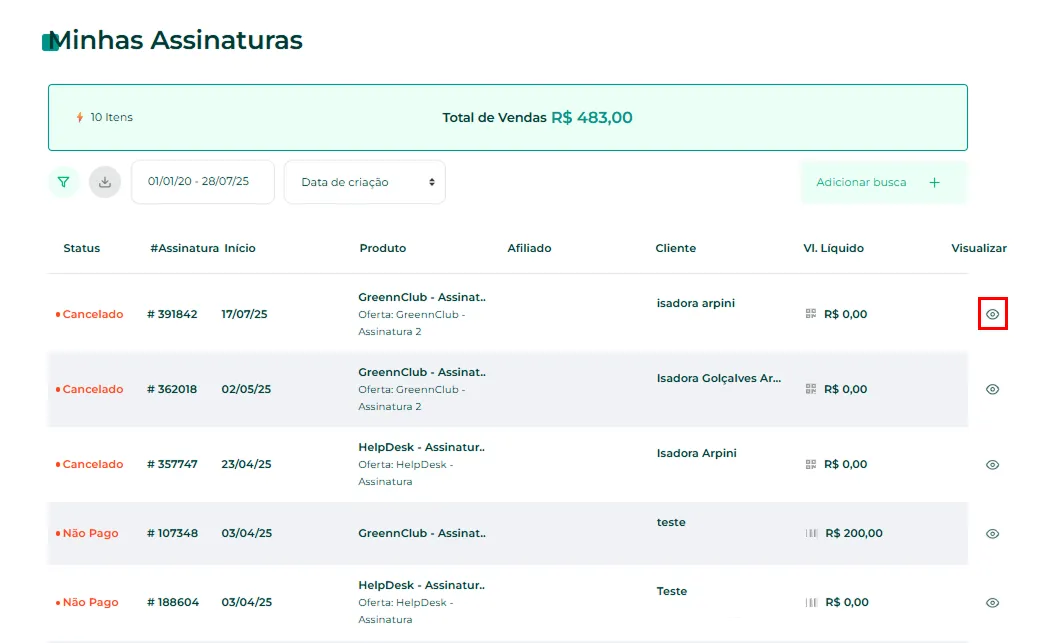Open the Data de criação dropdown
This screenshot has height=643, width=1041.
click(x=364, y=182)
